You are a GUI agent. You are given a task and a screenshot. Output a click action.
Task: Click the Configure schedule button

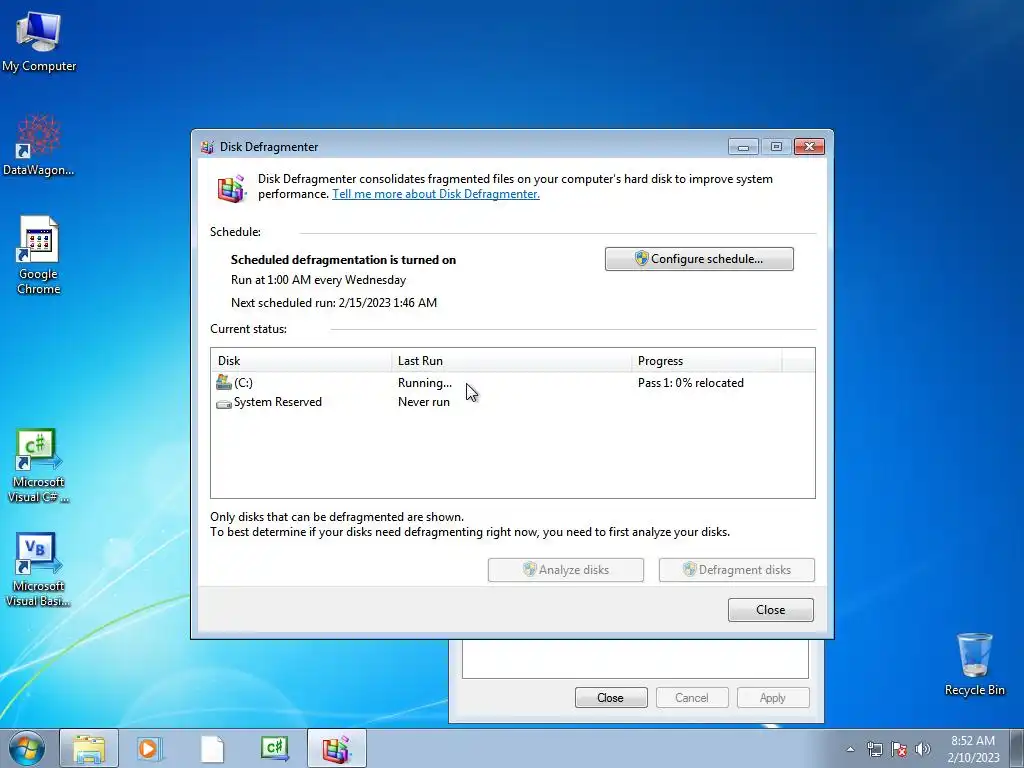699,259
